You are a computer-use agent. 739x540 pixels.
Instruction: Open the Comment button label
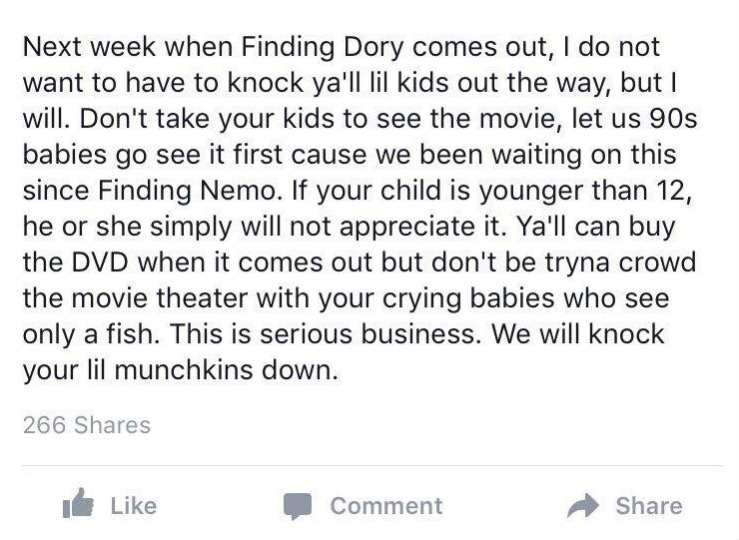386,506
